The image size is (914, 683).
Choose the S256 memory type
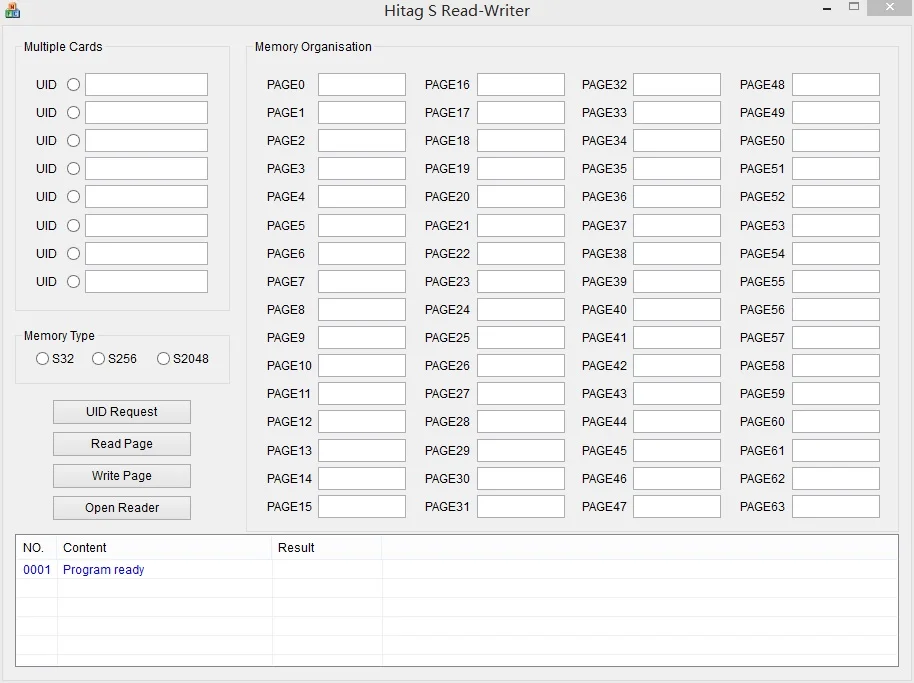coord(114,358)
